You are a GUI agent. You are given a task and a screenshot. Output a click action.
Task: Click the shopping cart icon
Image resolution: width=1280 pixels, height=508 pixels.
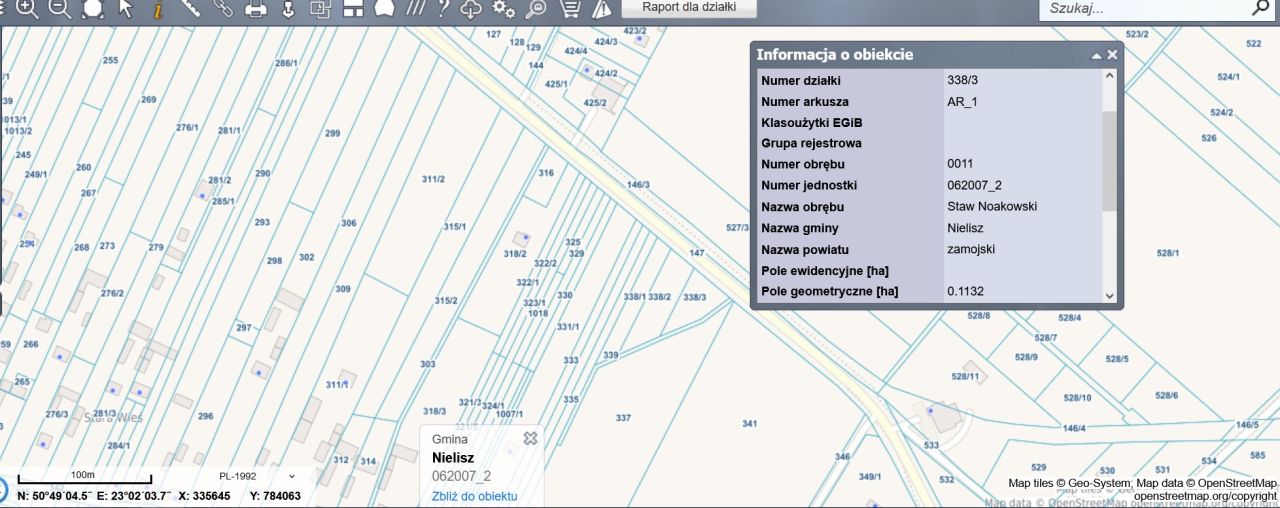pyautogui.click(x=569, y=9)
